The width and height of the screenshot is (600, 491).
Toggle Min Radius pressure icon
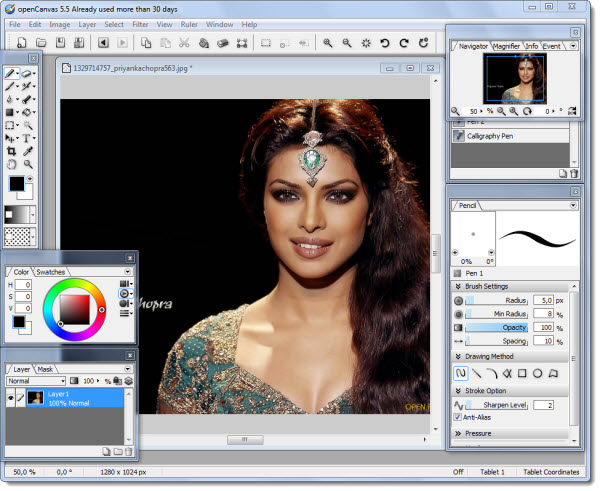pos(458,315)
